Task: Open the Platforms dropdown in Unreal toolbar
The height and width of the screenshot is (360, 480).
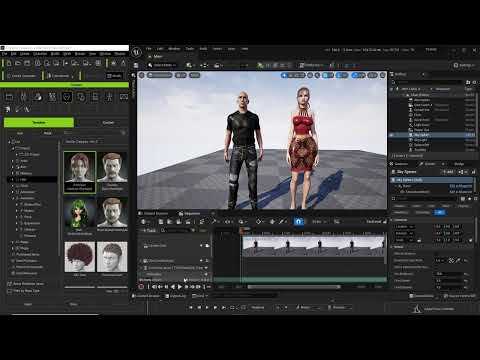Action: coord(311,65)
